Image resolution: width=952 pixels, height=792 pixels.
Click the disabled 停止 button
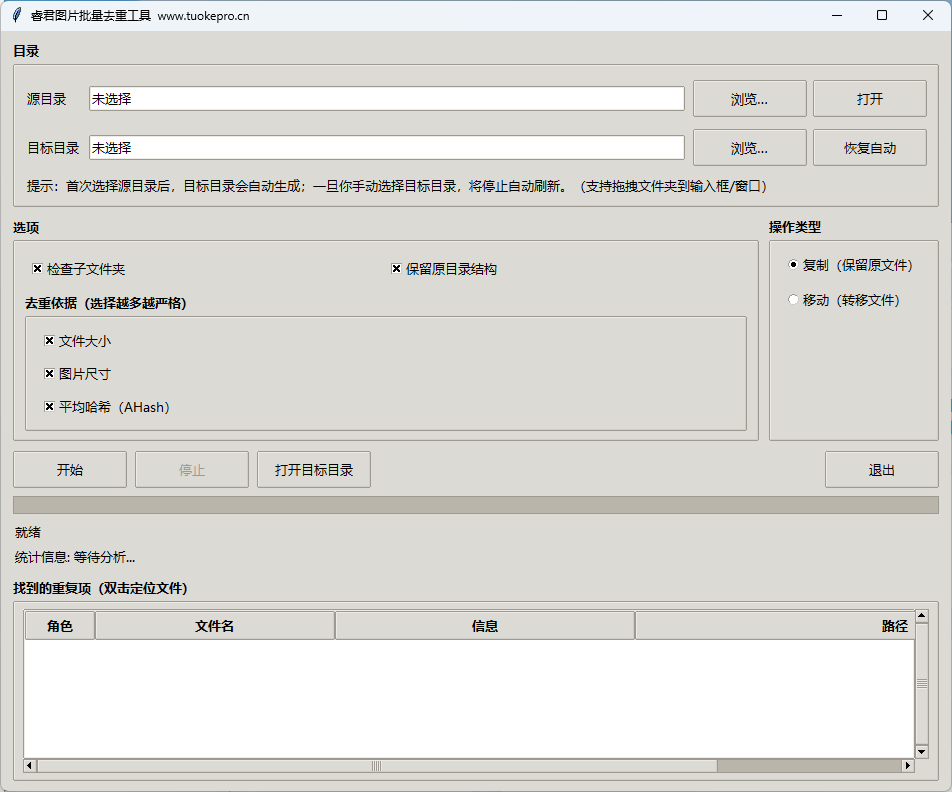coord(192,469)
